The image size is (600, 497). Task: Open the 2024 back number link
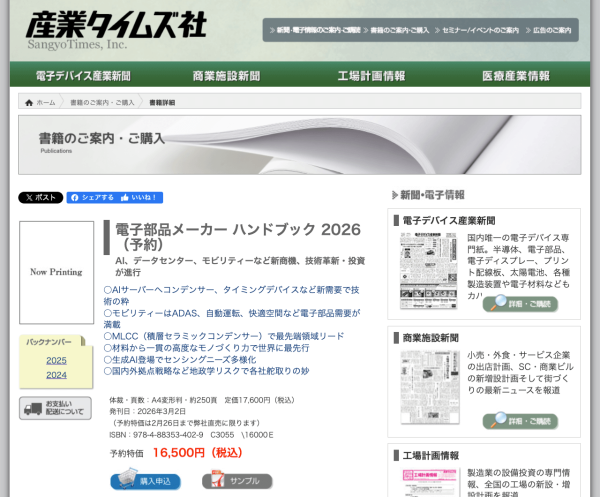(x=56, y=375)
